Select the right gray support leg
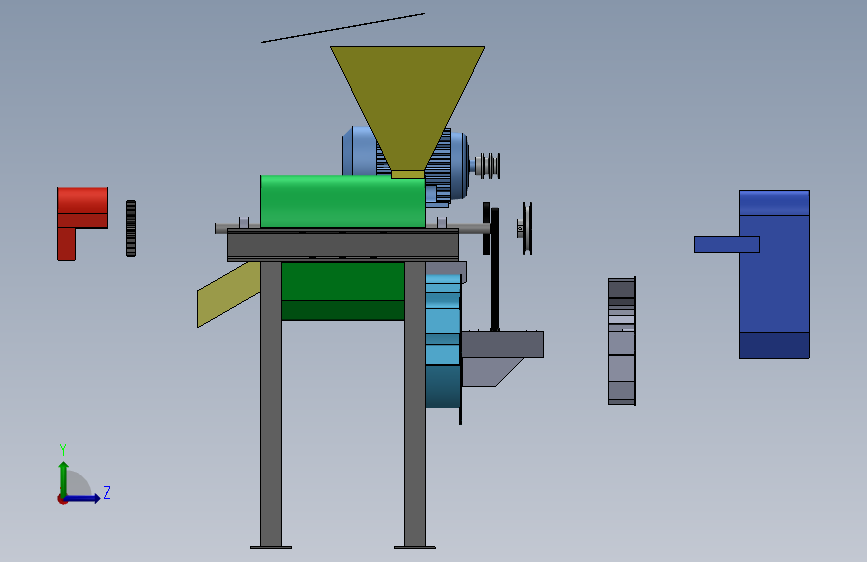This screenshot has height=562, width=867. [415, 404]
